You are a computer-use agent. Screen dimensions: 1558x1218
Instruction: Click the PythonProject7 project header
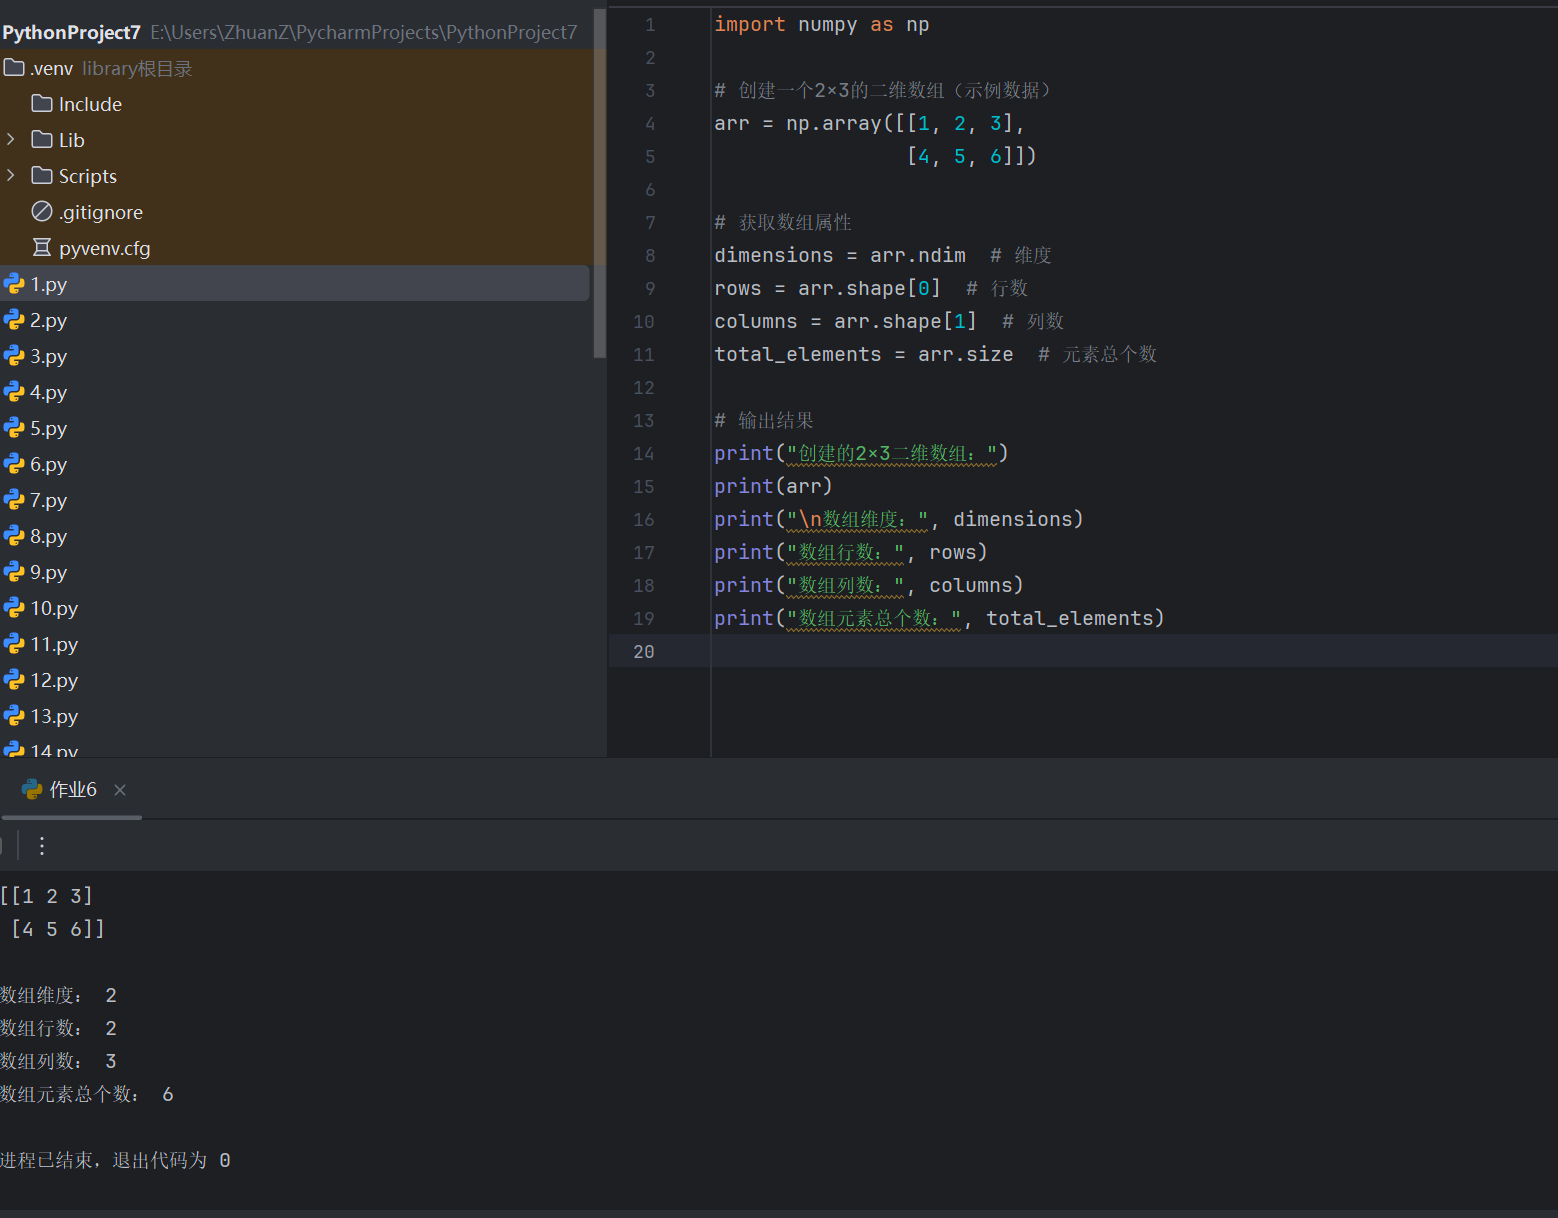coord(70,31)
